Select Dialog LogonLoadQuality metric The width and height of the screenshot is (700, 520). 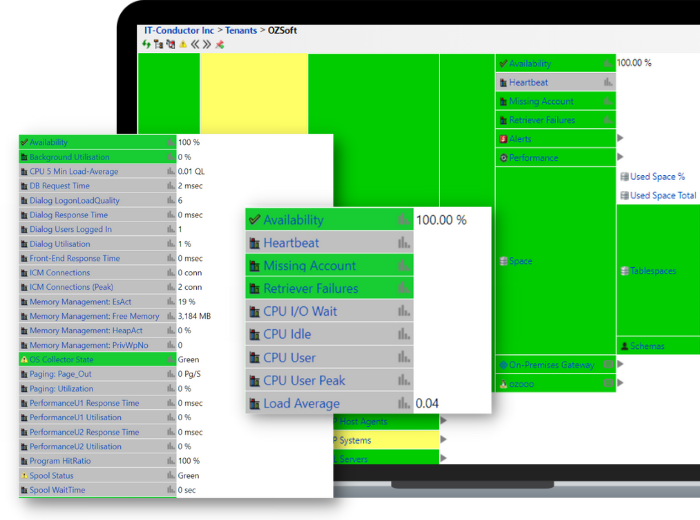97,200
